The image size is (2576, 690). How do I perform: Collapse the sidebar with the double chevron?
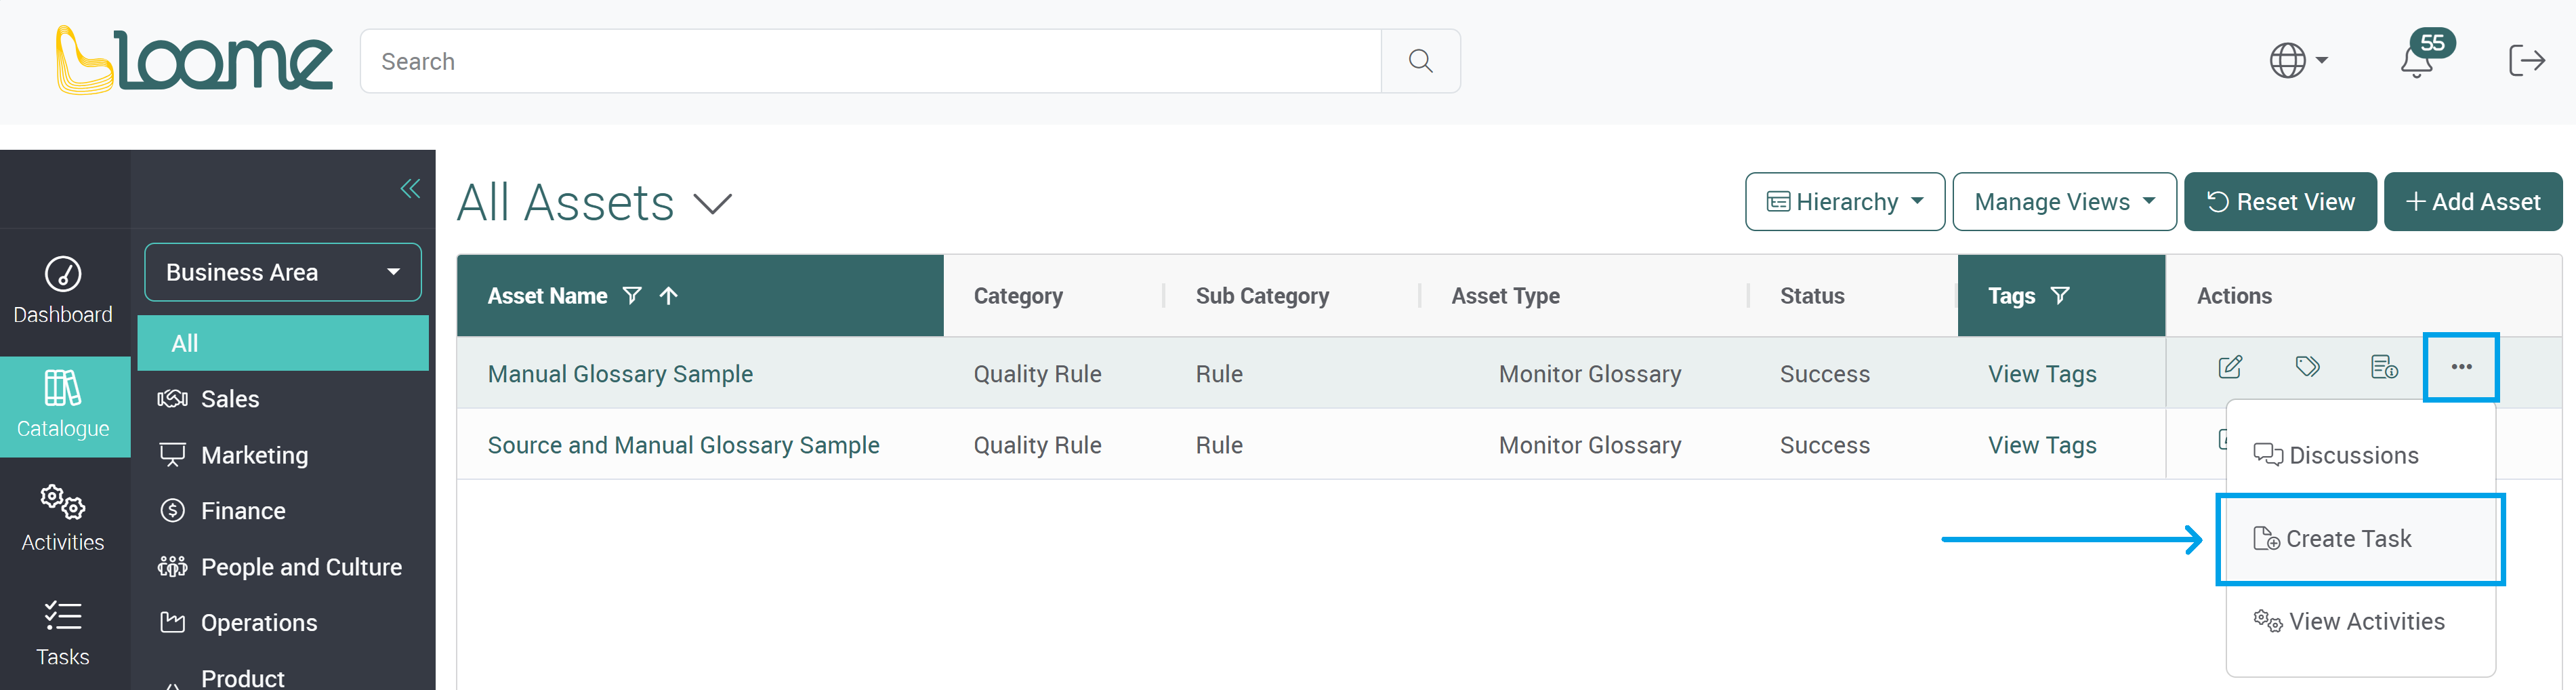(409, 188)
